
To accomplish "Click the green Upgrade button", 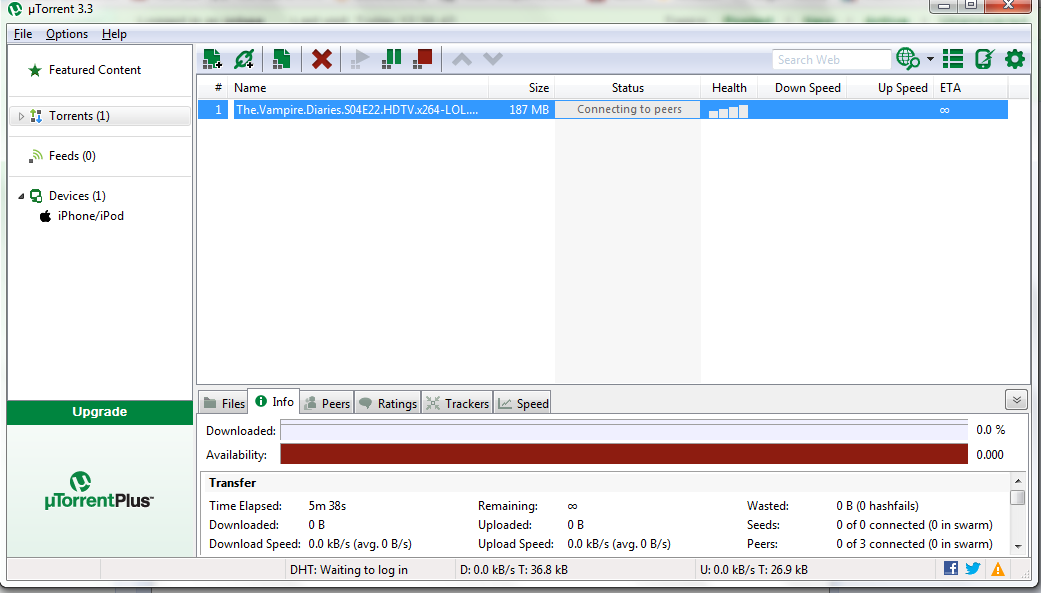I will click(x=100, y=412).
